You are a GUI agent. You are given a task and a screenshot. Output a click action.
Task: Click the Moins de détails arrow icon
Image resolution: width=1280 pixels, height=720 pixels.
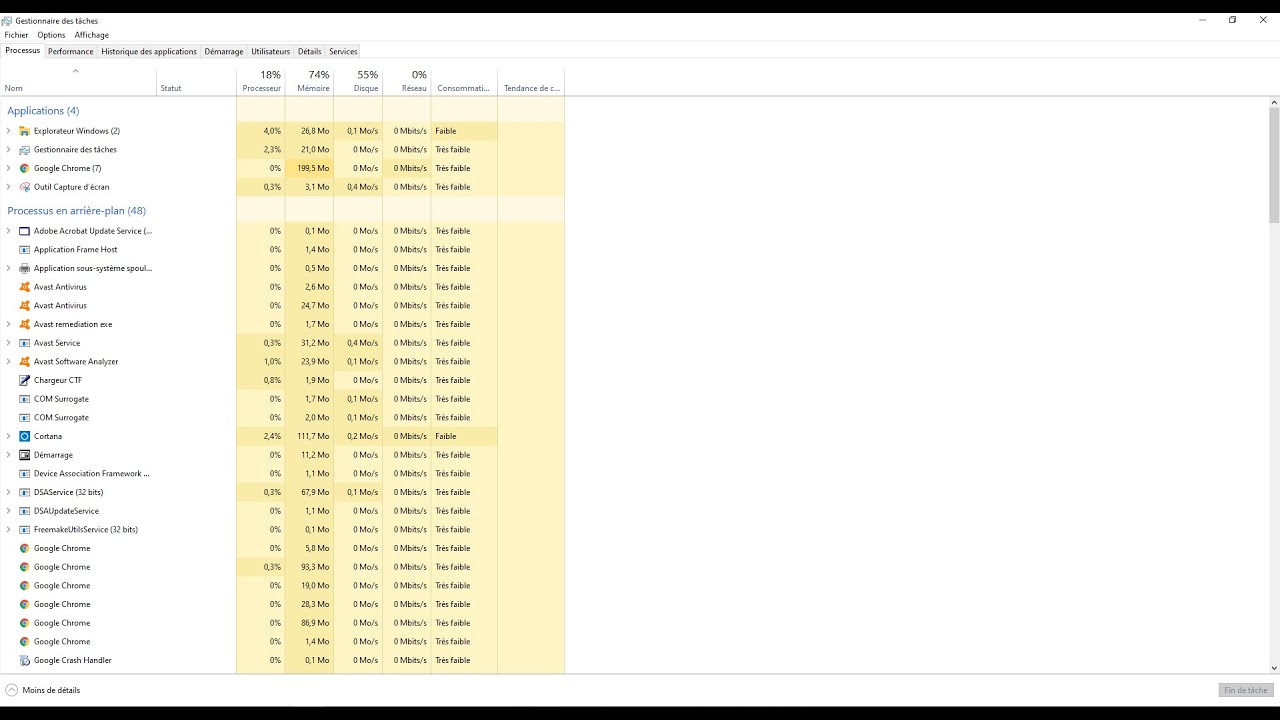coord(12,690)
